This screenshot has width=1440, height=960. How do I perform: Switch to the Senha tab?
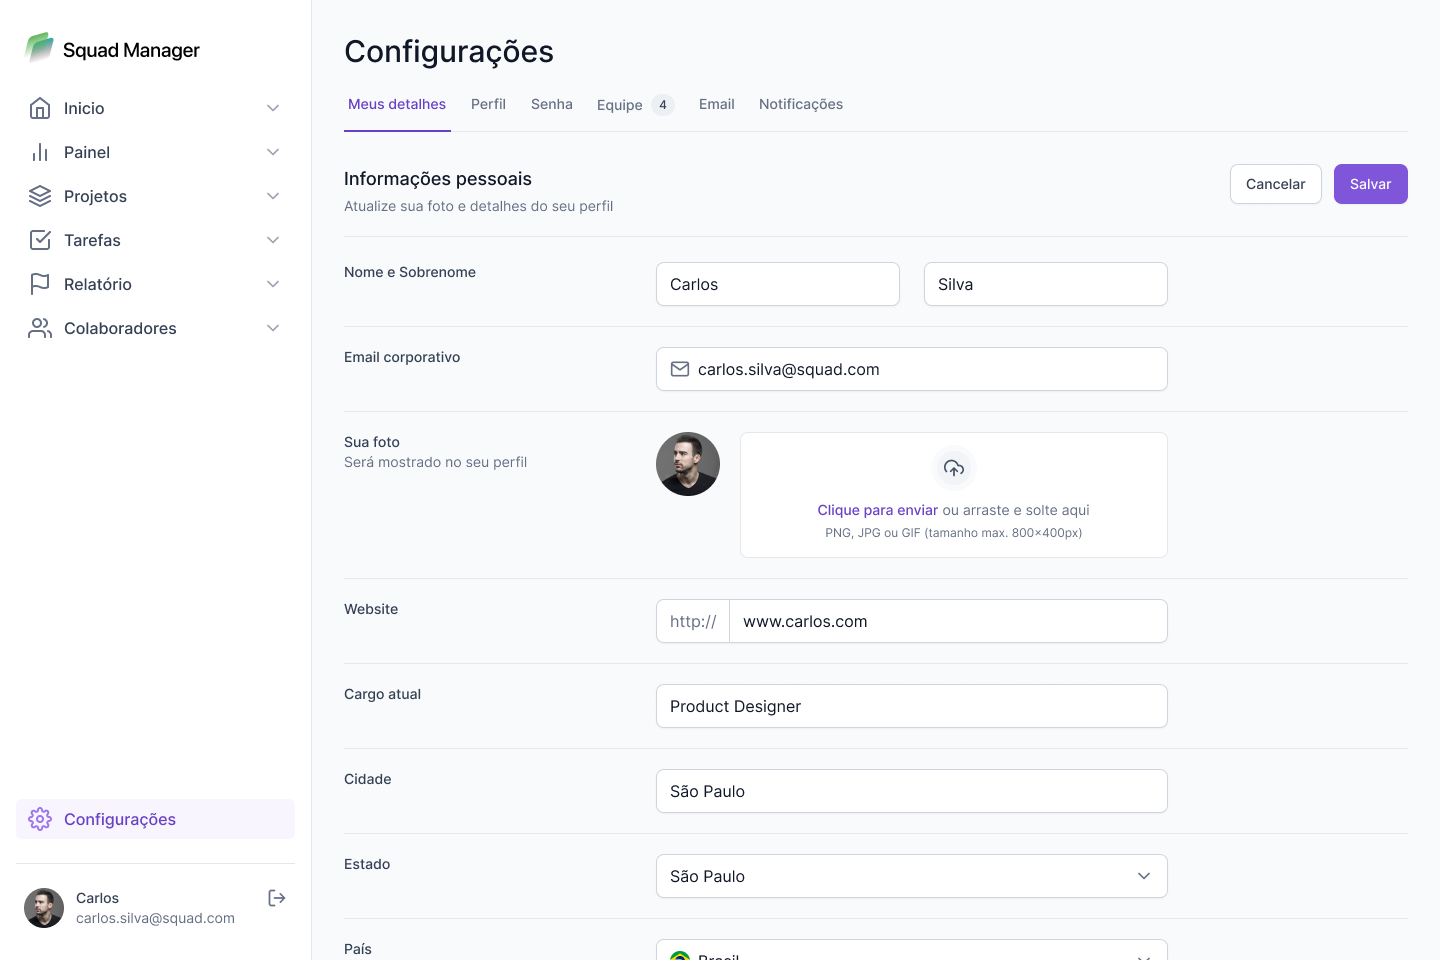[552, 104]
